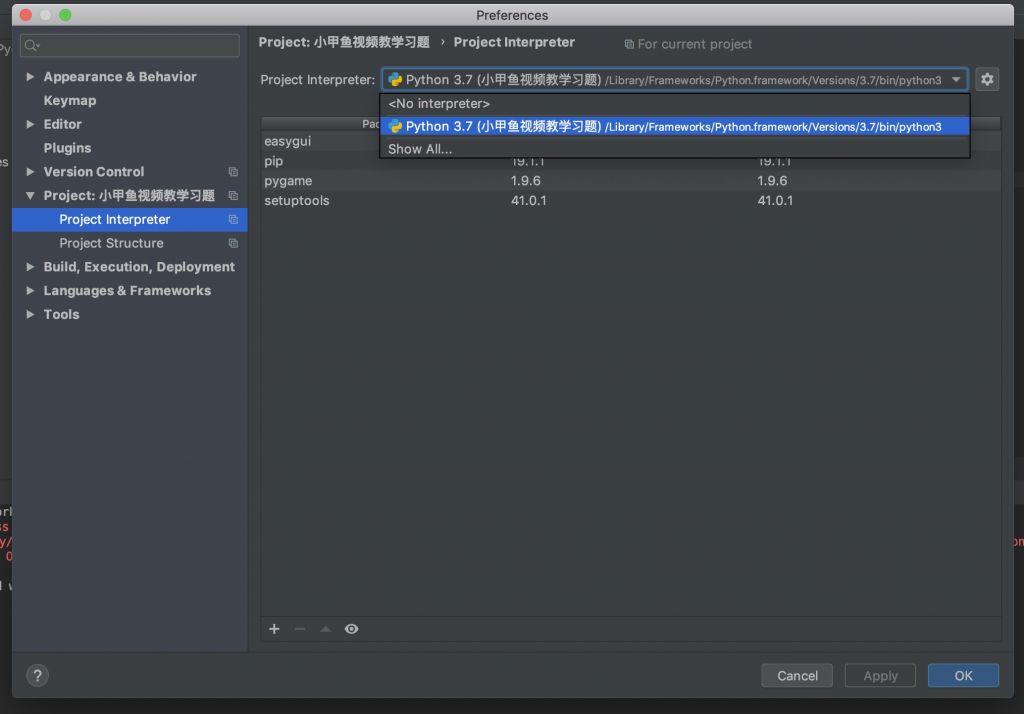This screenshot has height=714, width=1024.
Task: Click the minus icon to uninstall a package
Action: click(x=300, y=629)
